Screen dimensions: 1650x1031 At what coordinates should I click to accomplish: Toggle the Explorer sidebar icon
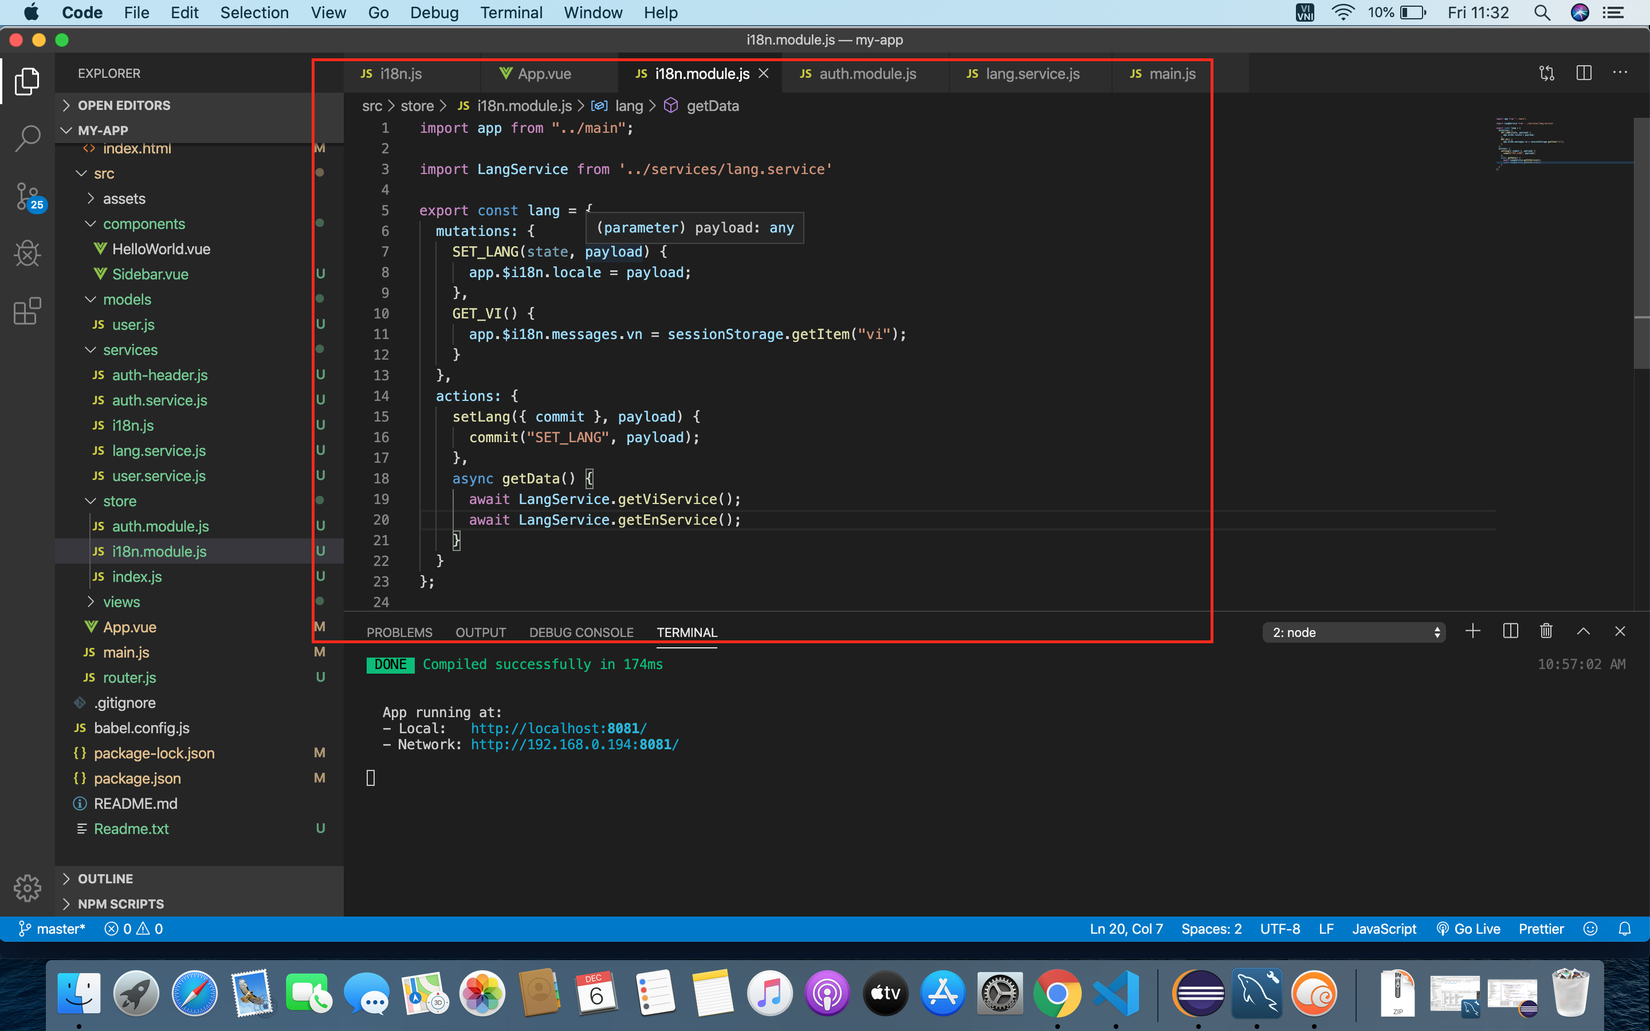(27, 81)
